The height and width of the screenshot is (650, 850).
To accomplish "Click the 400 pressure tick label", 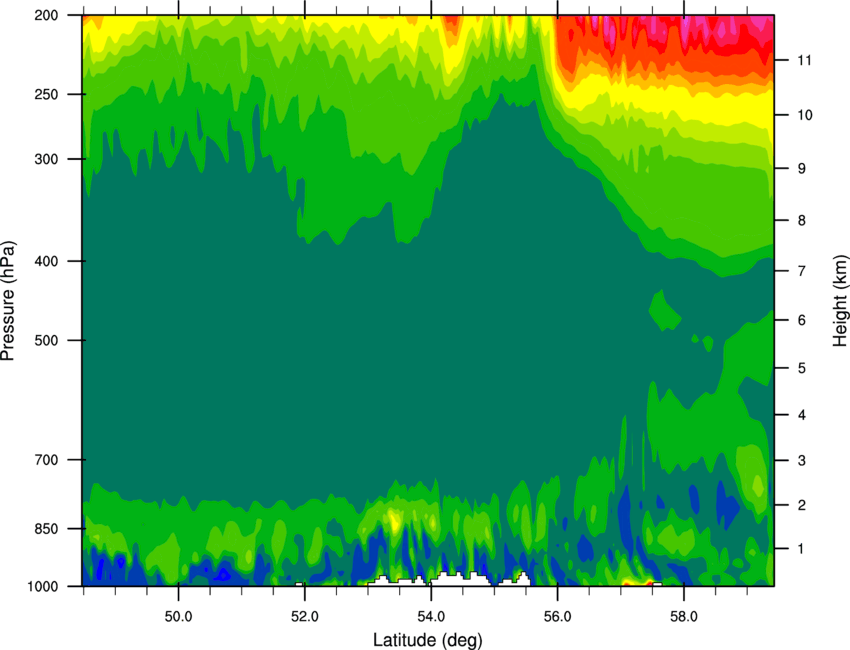I will click(x=46, y=261).
